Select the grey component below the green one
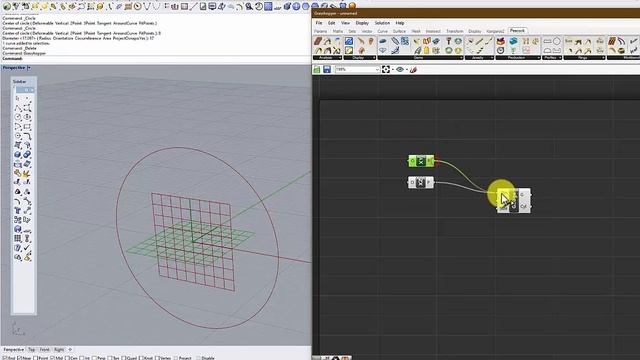The image size is (640, 360). click(421, 182)
